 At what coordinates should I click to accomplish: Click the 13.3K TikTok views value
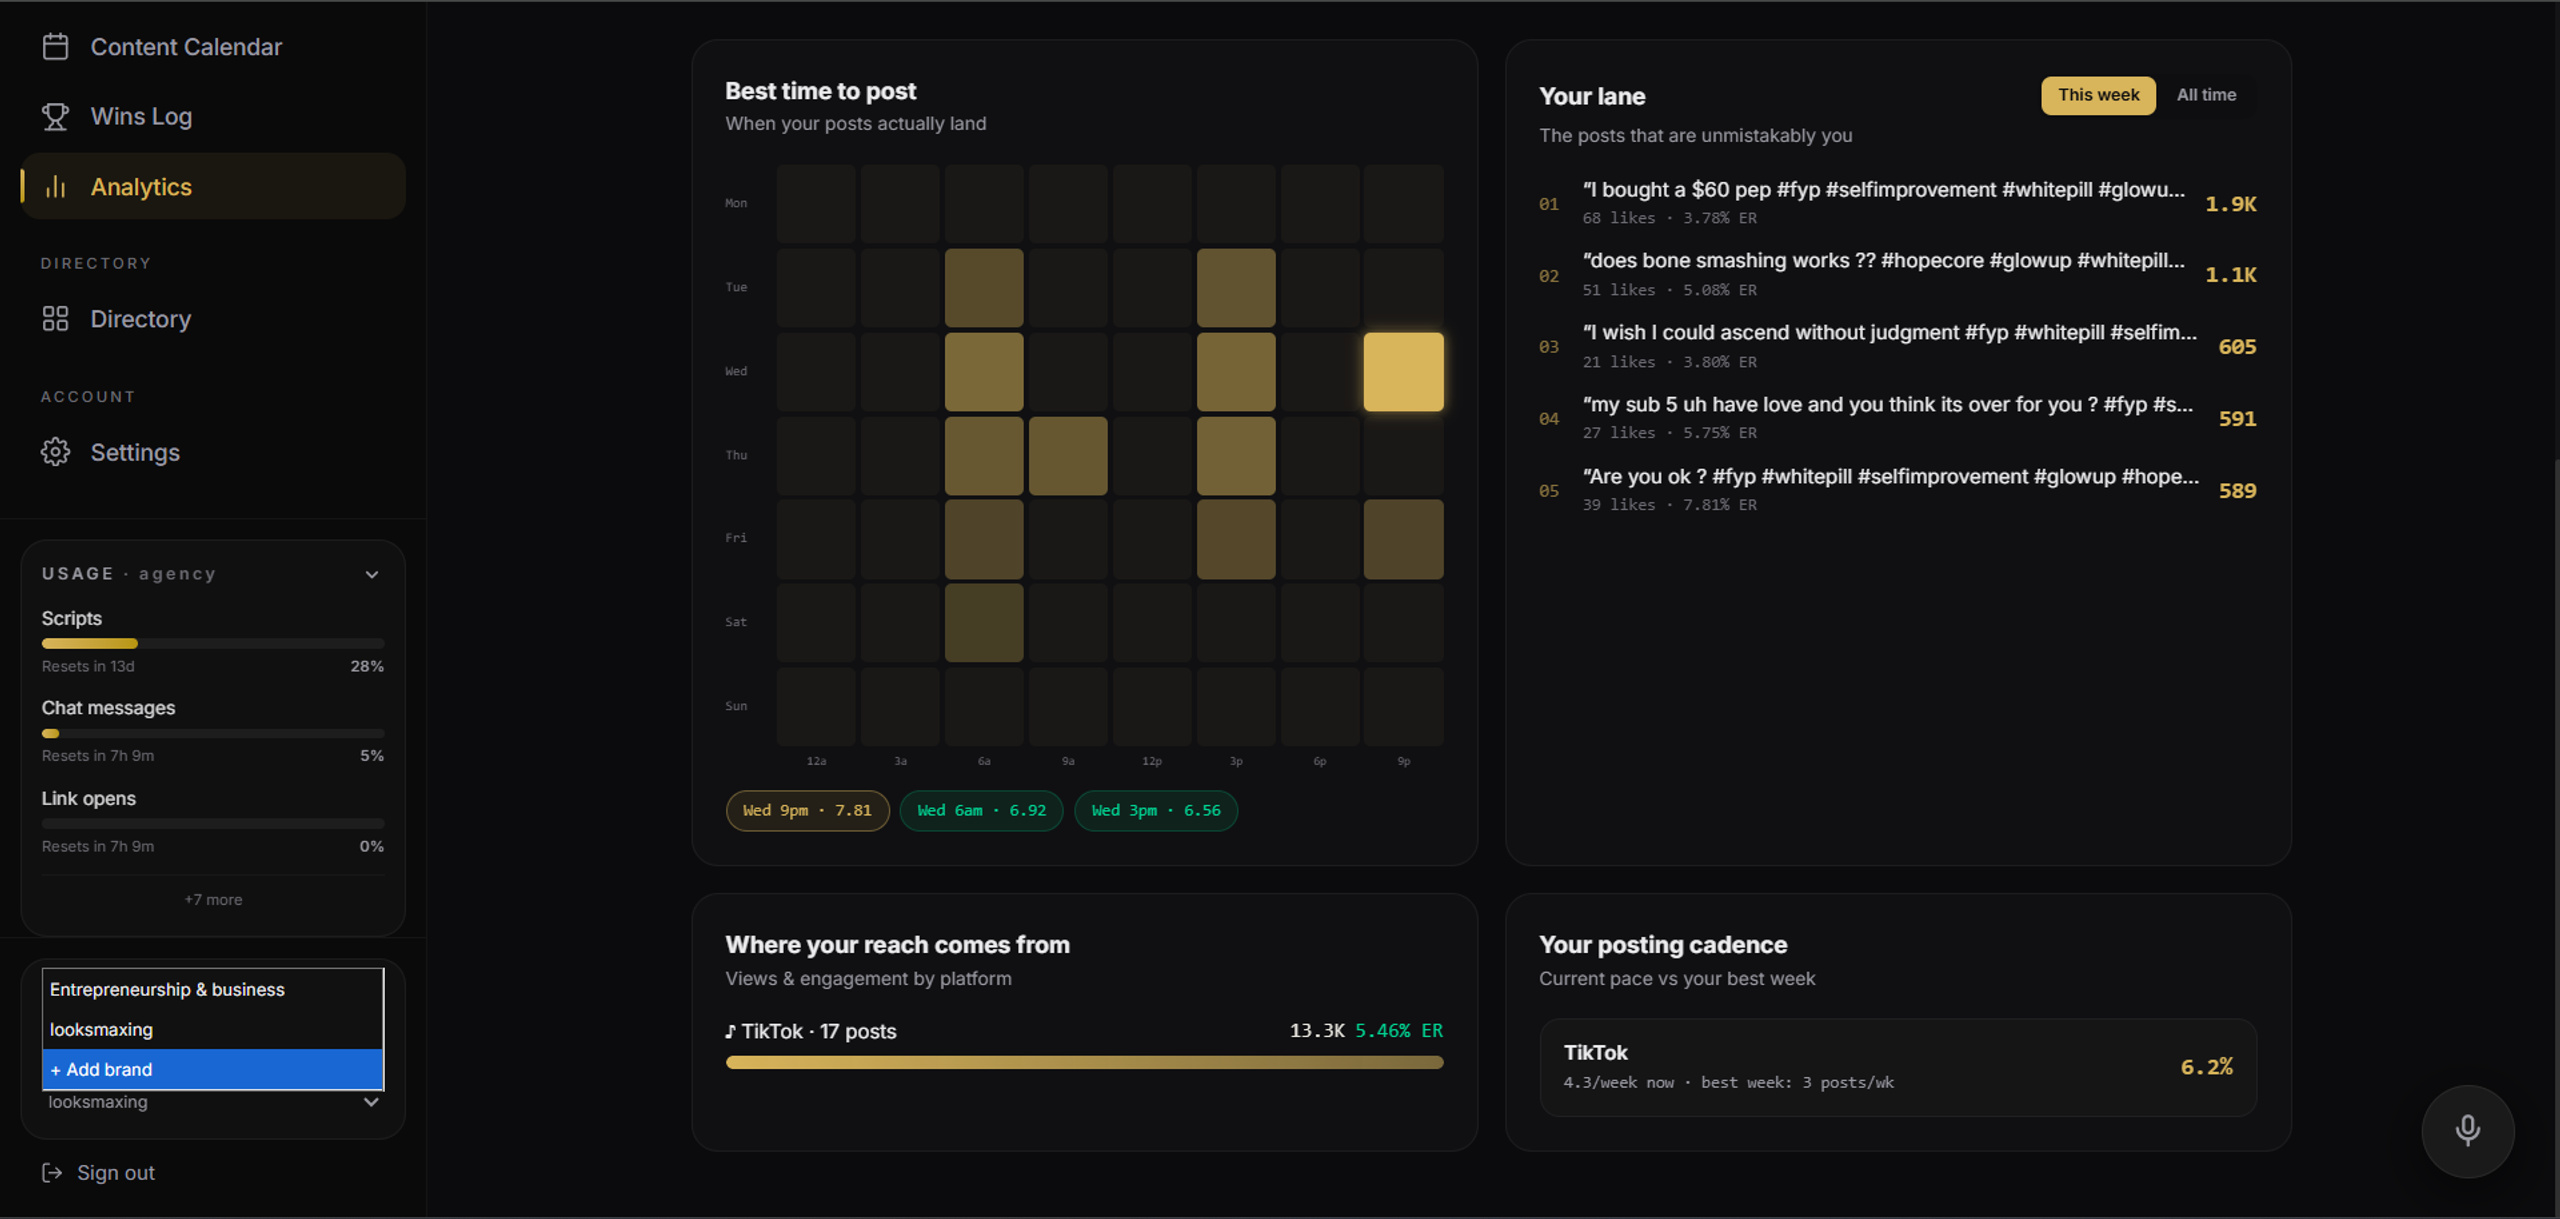1316,1031
